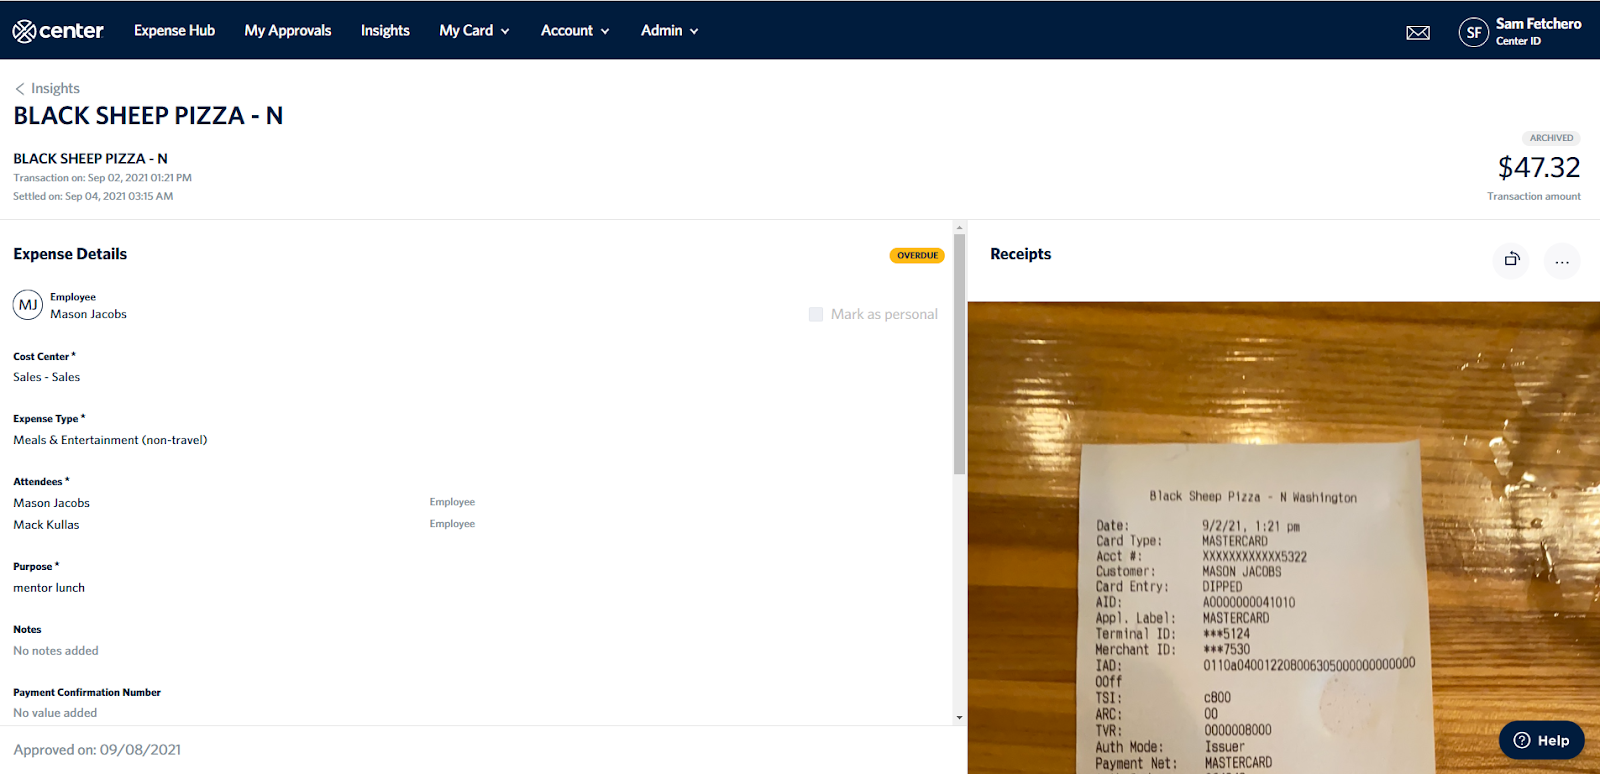1600x774 pixels.
Task: Click the Expense Details heading
Action: pyautogui.click(x=70, y=254)
